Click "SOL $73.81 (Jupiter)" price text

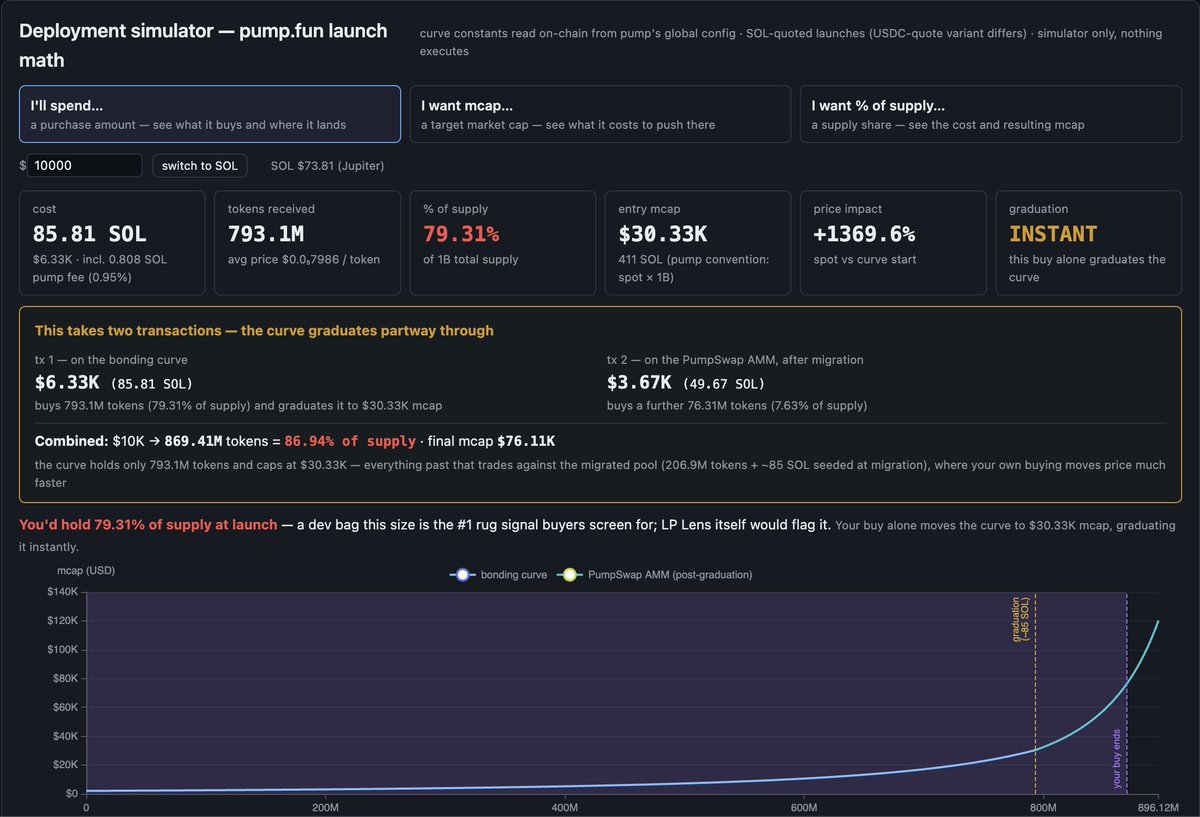click(x=327, y=166)
